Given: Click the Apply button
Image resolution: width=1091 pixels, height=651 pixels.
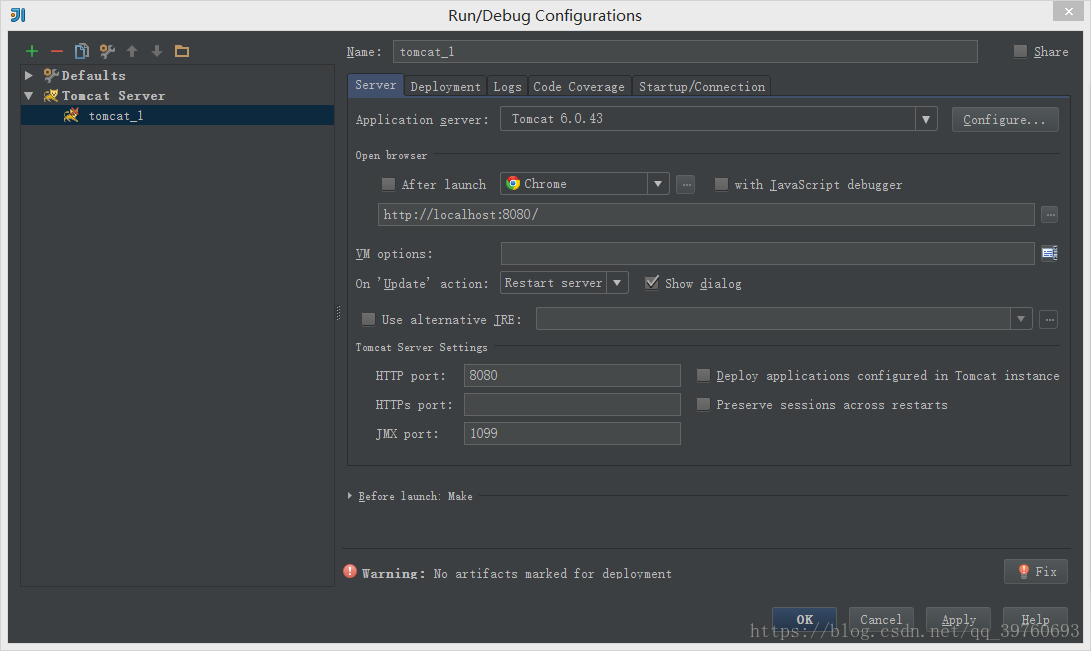Looking at the screenshot, I should point(959,619).
